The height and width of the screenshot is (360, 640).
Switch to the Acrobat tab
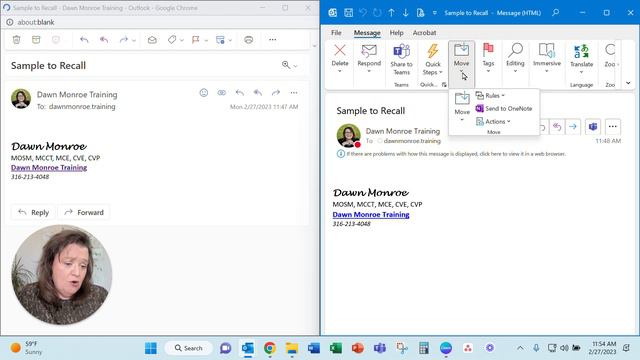(x=424, y=33)
